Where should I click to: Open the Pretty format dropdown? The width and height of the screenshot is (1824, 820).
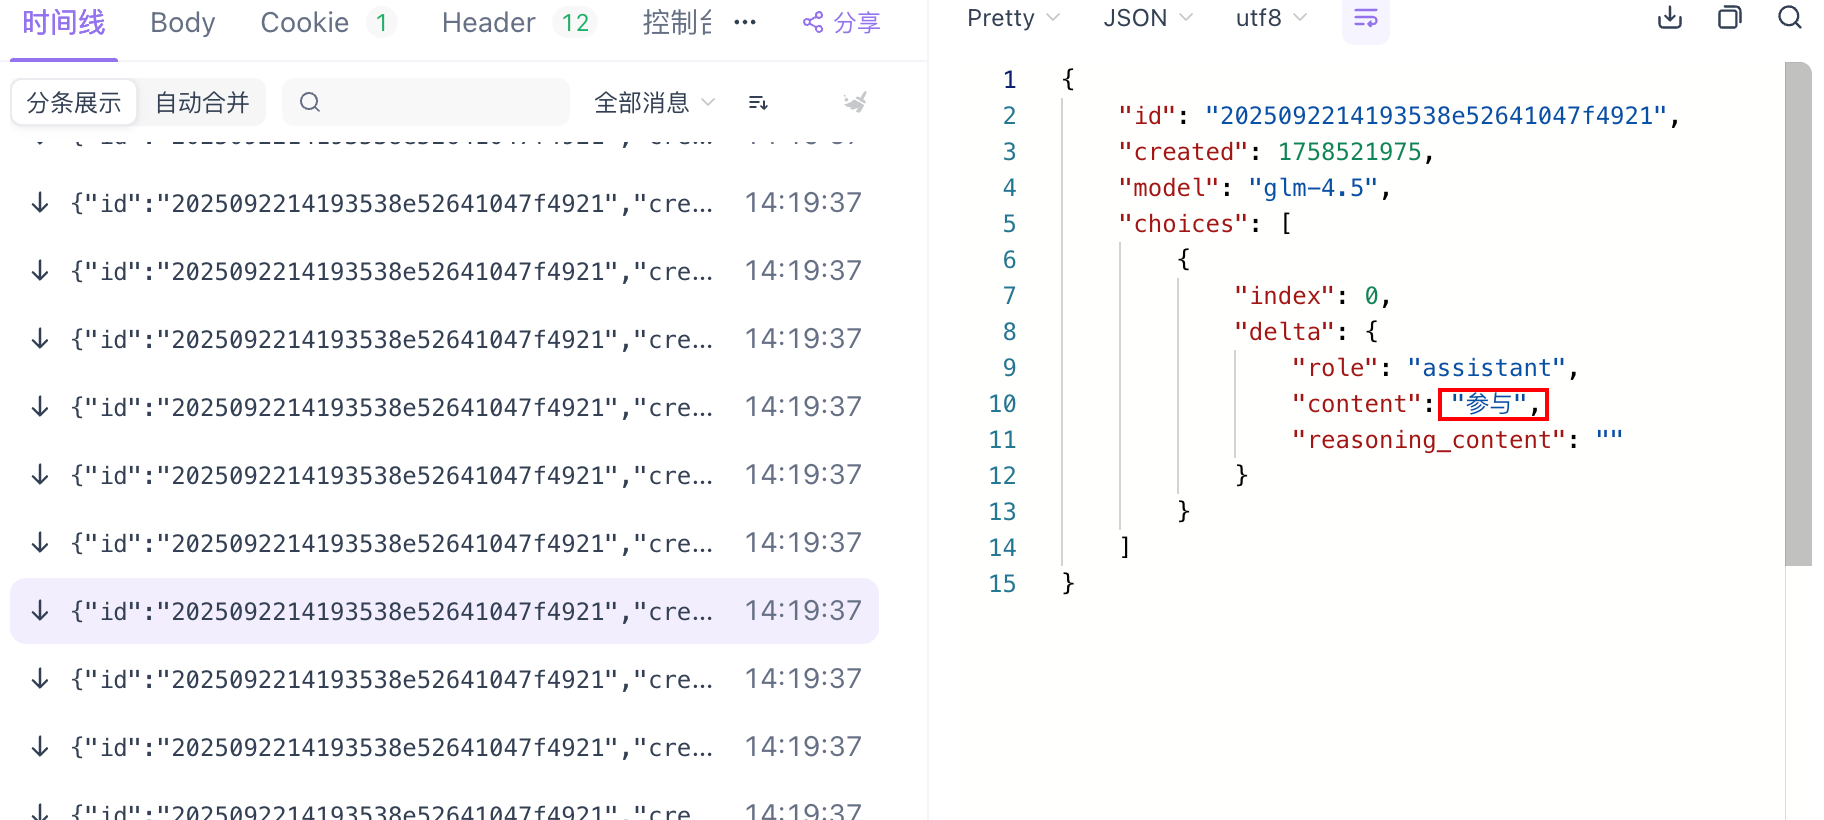[x=1013, y=18]
